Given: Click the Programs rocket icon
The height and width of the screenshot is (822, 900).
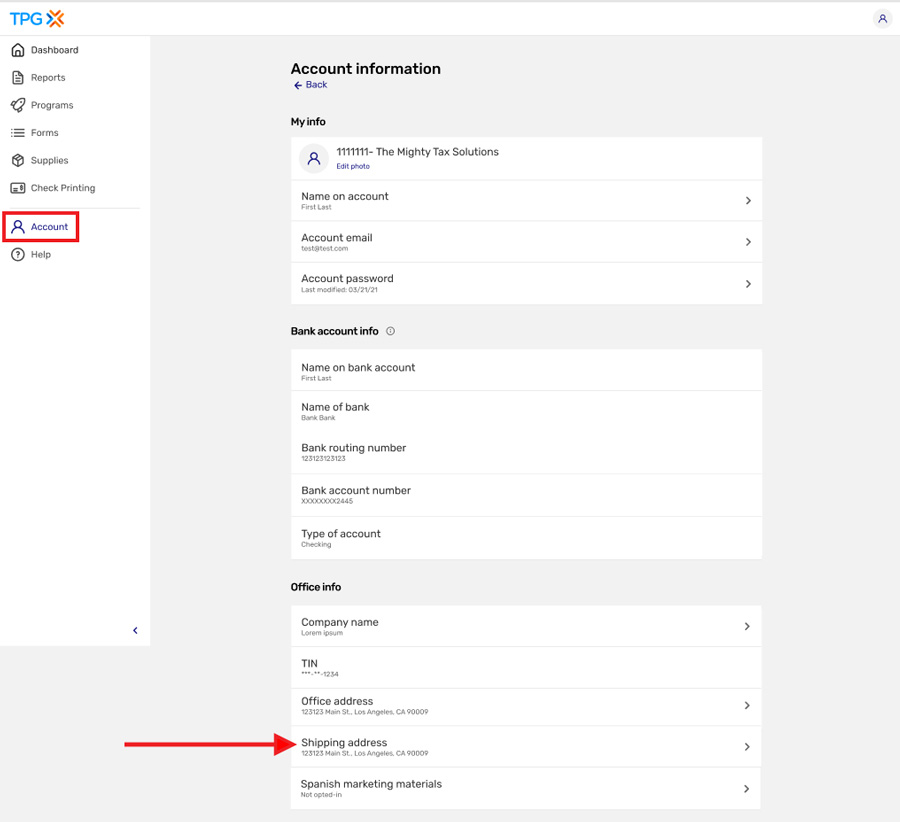Looking at the screenshot, I should 18,105.
